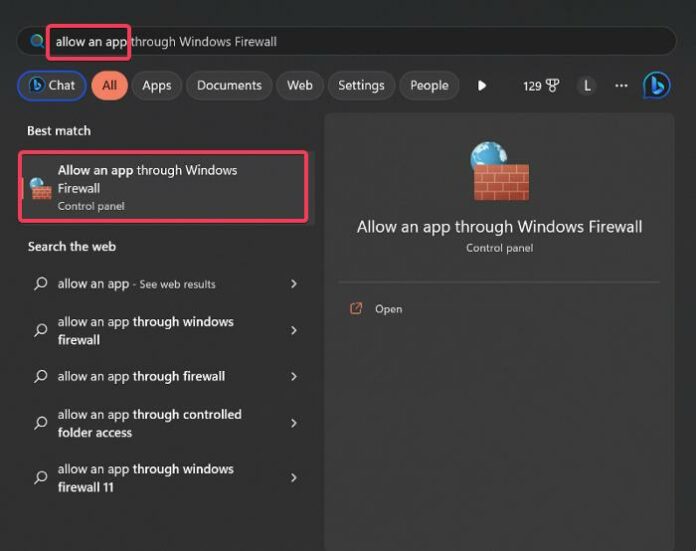
Task: Click the Open icon in details pane
Action: tap(356, 309)
